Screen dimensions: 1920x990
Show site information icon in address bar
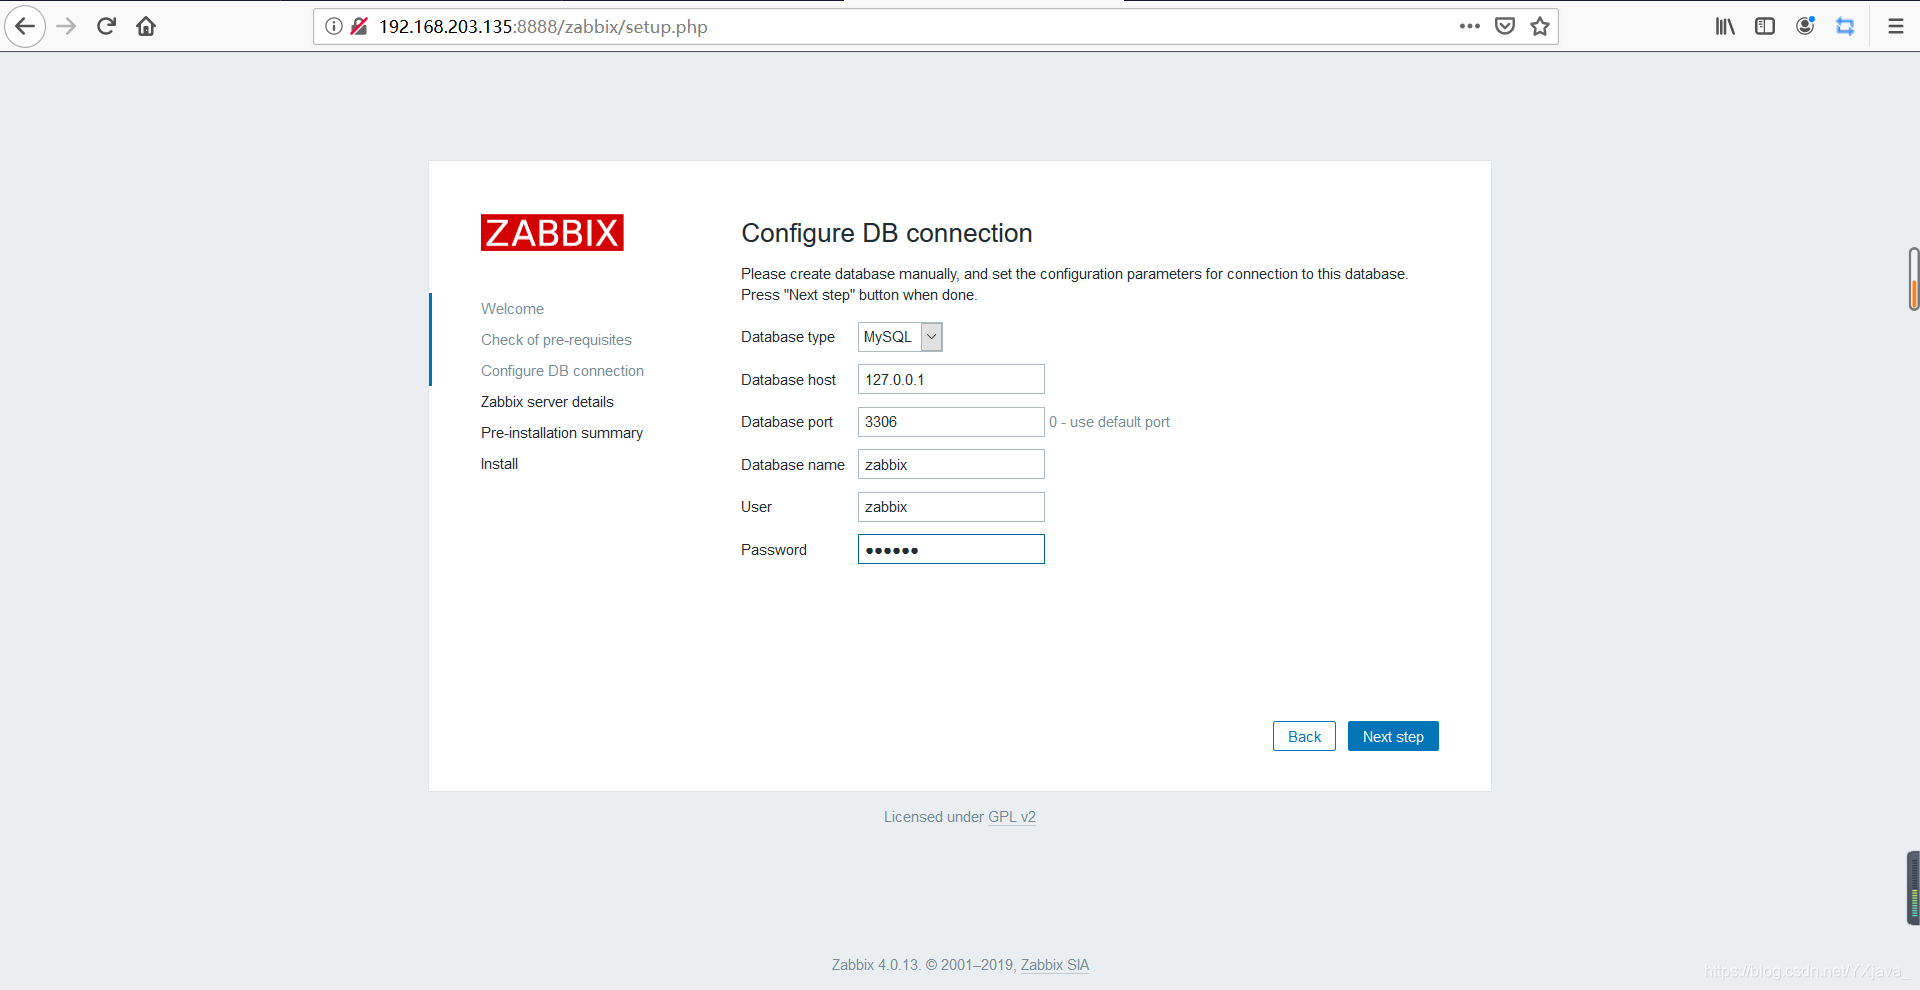point(334,26)
